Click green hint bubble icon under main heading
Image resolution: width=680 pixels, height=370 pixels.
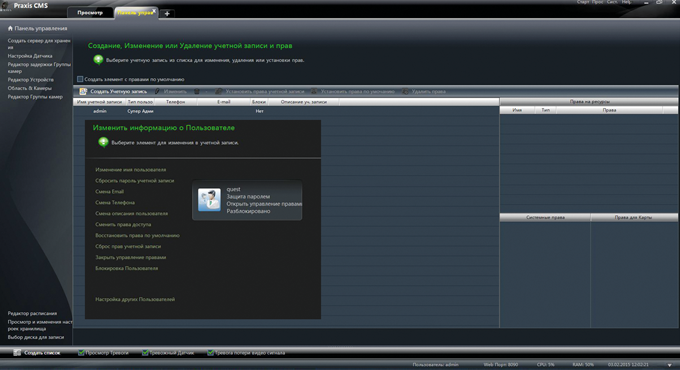point(98,59)
